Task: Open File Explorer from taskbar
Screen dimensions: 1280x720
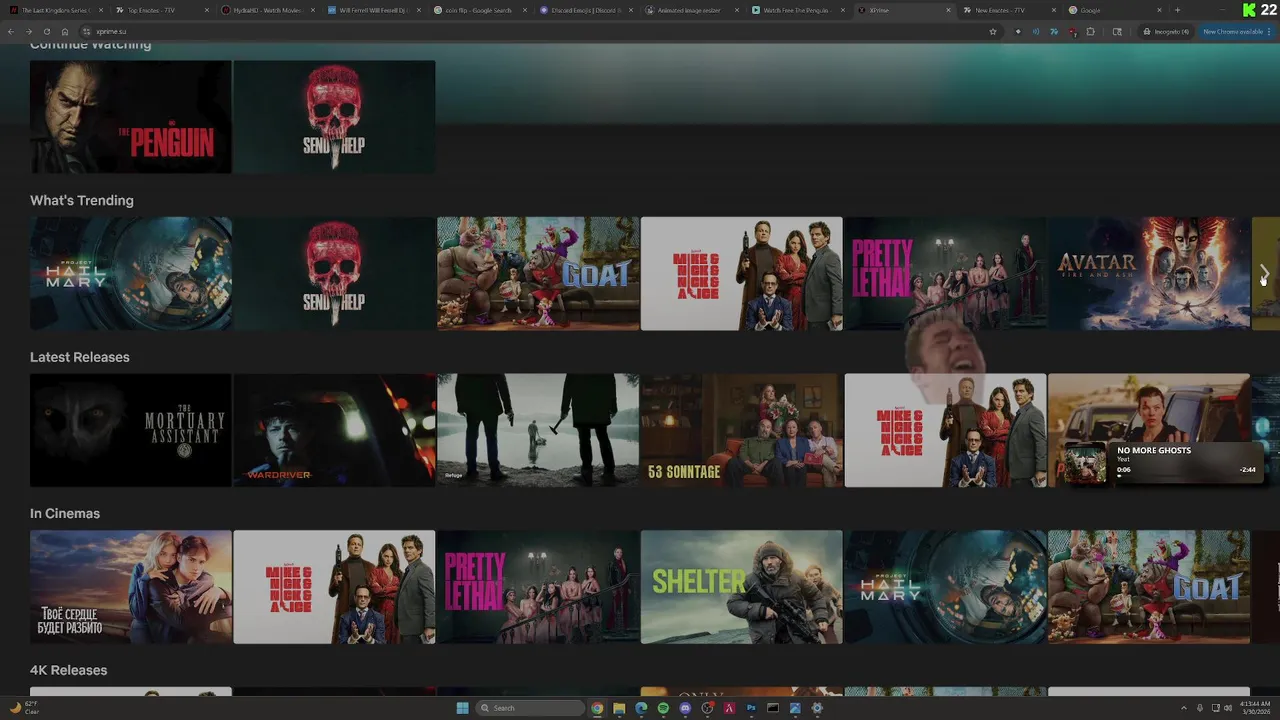Action: 619,708
